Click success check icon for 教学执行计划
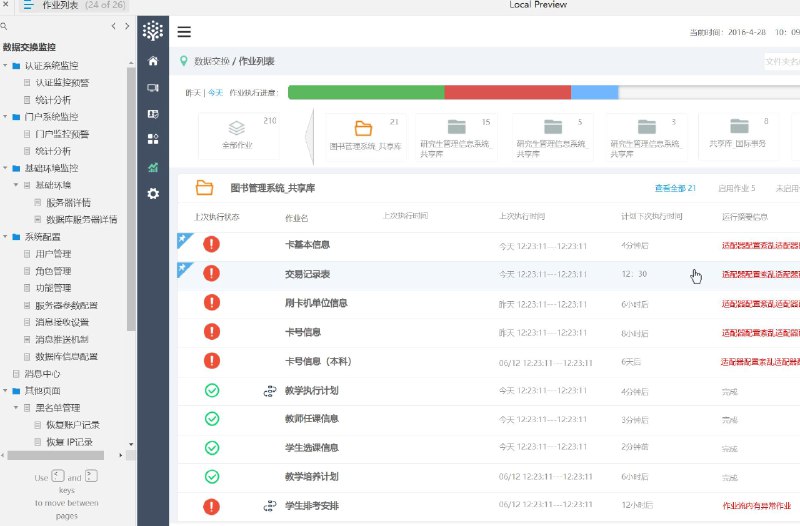Viewport: 800px width, 526px height. tap(212, 390)
